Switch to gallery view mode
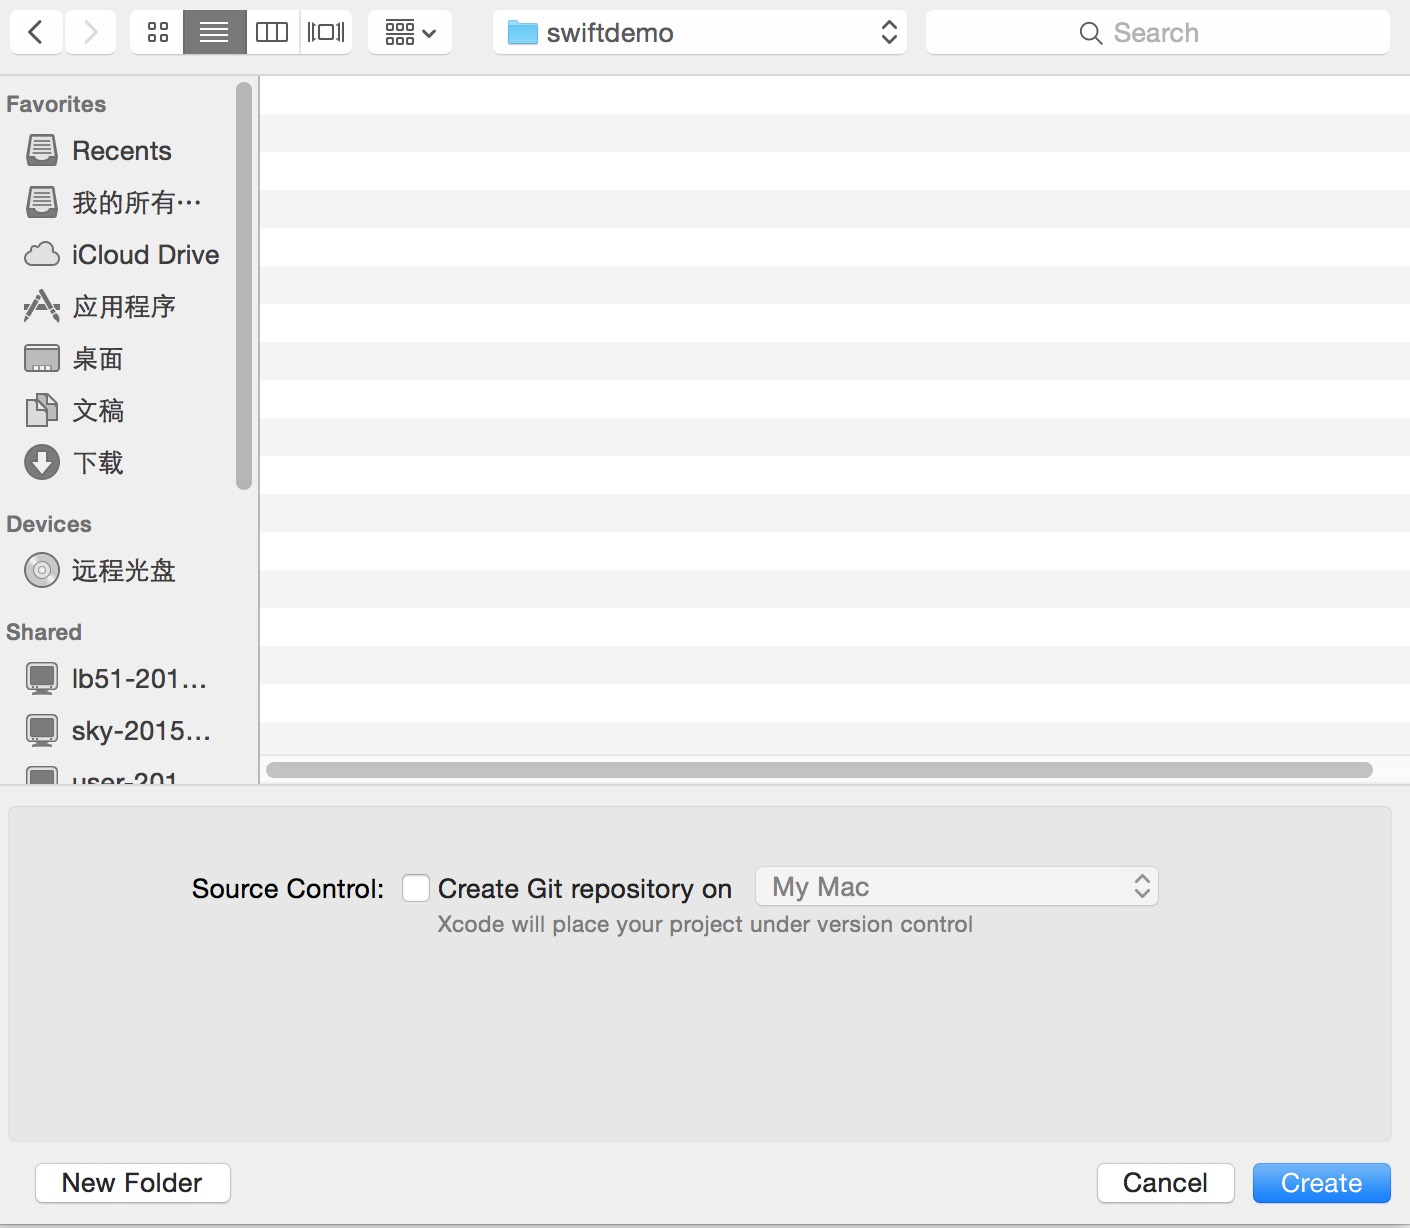 tap(325, 31)
